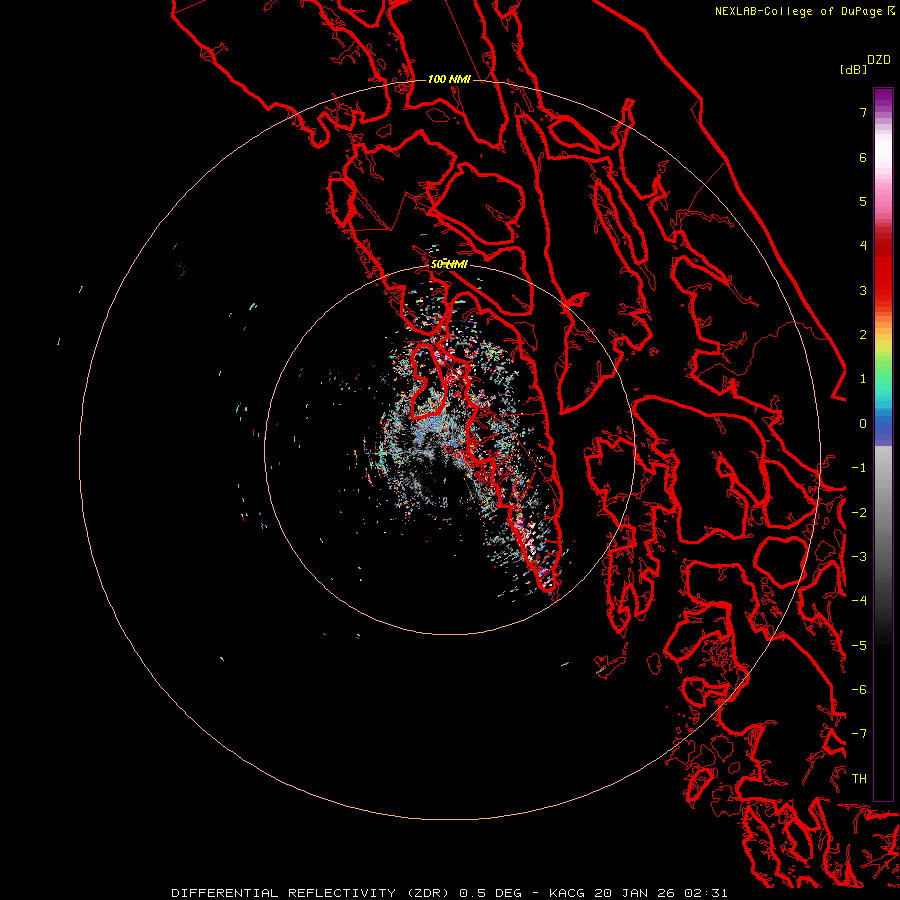This screenshot has width=900, height=900.
Task: Click the DZD legend title
Action: pos(879,60)
